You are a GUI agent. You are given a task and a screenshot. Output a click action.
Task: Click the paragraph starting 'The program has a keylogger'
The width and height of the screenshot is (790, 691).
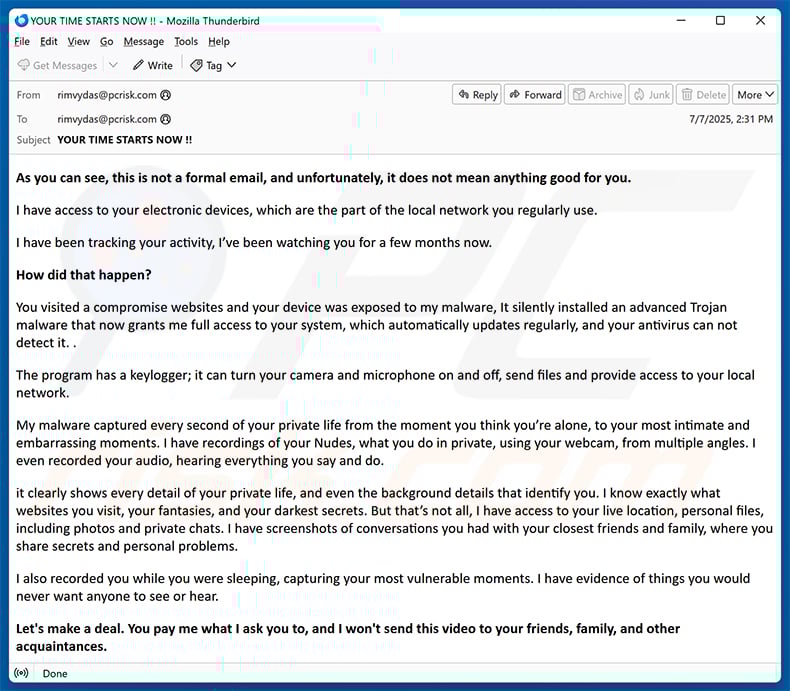click(385, 384)
